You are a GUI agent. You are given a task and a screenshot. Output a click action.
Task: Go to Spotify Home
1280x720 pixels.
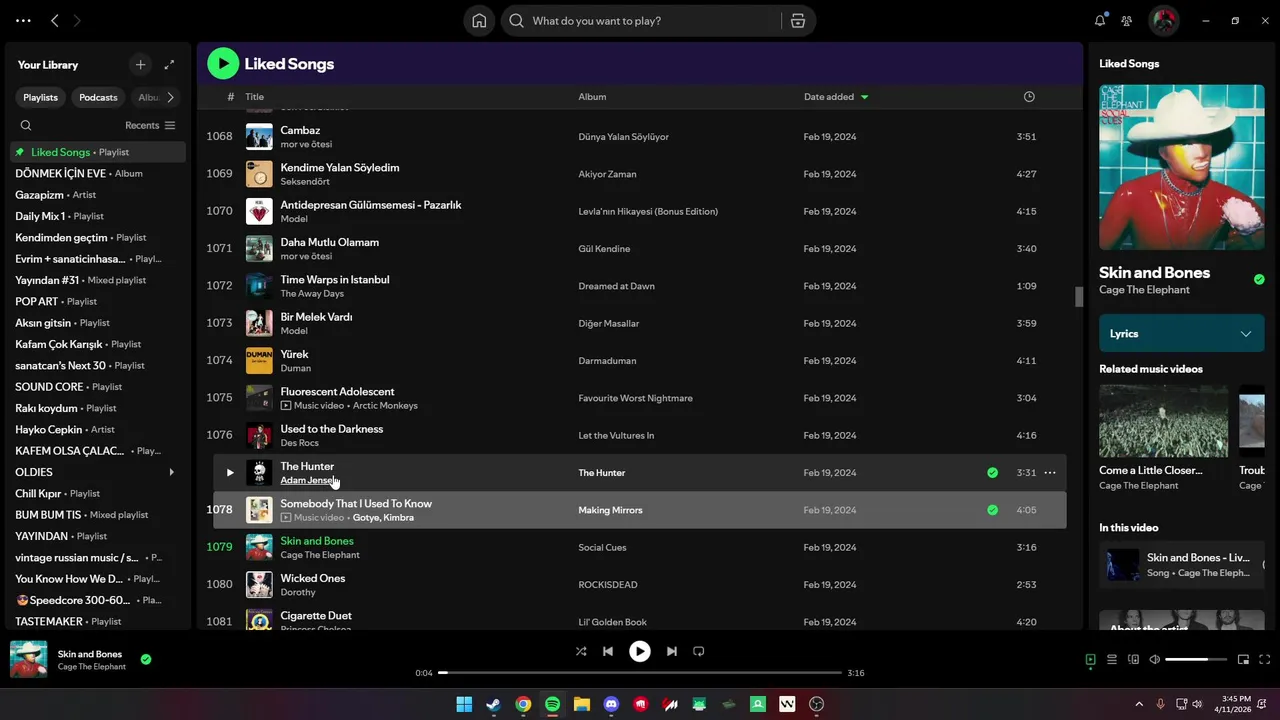click(479, 21)
